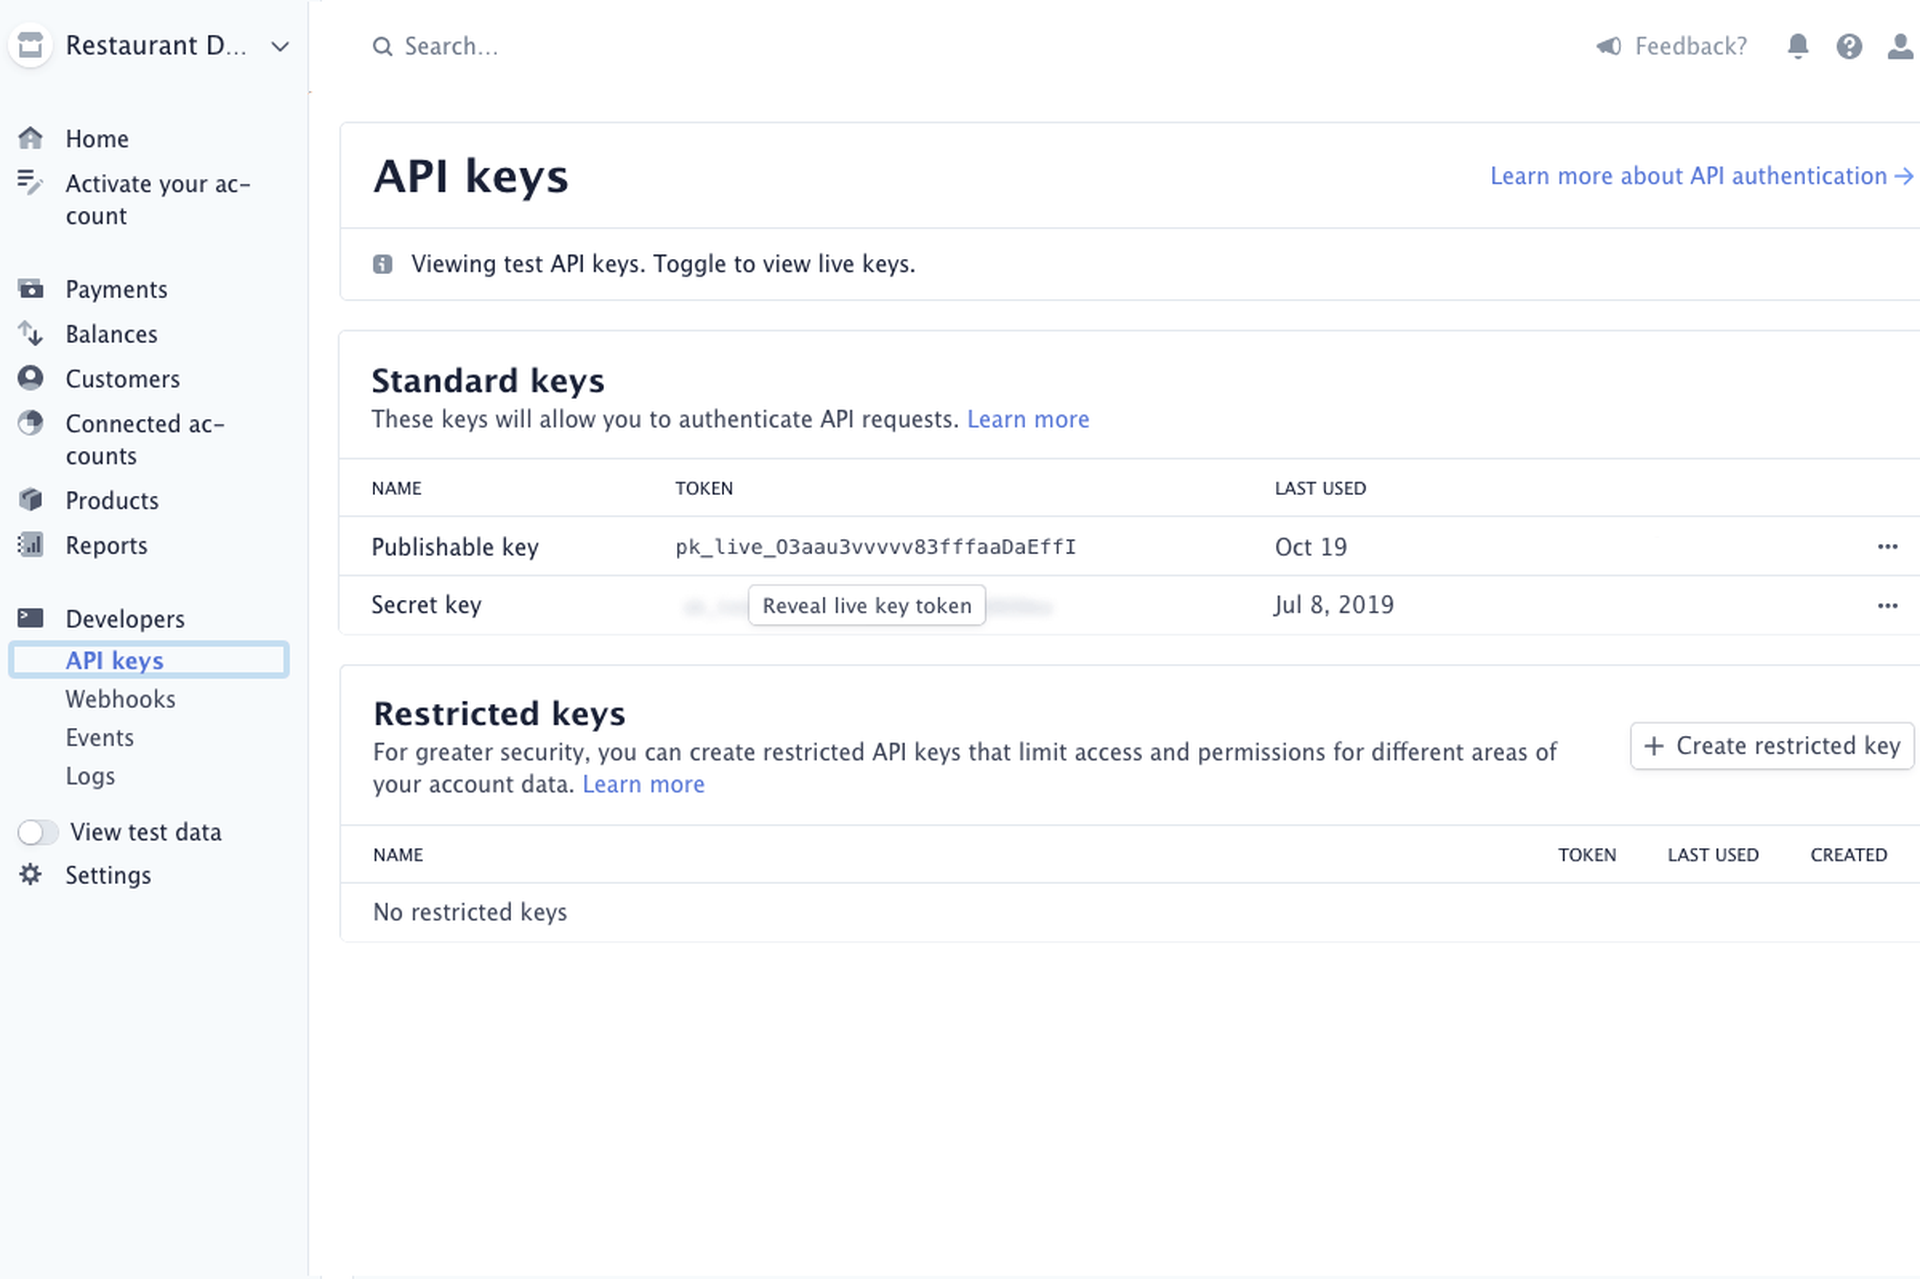This screenshot has height=1279, width=1920.
Task: Open the notifications bell
Action: point(1797,46)
